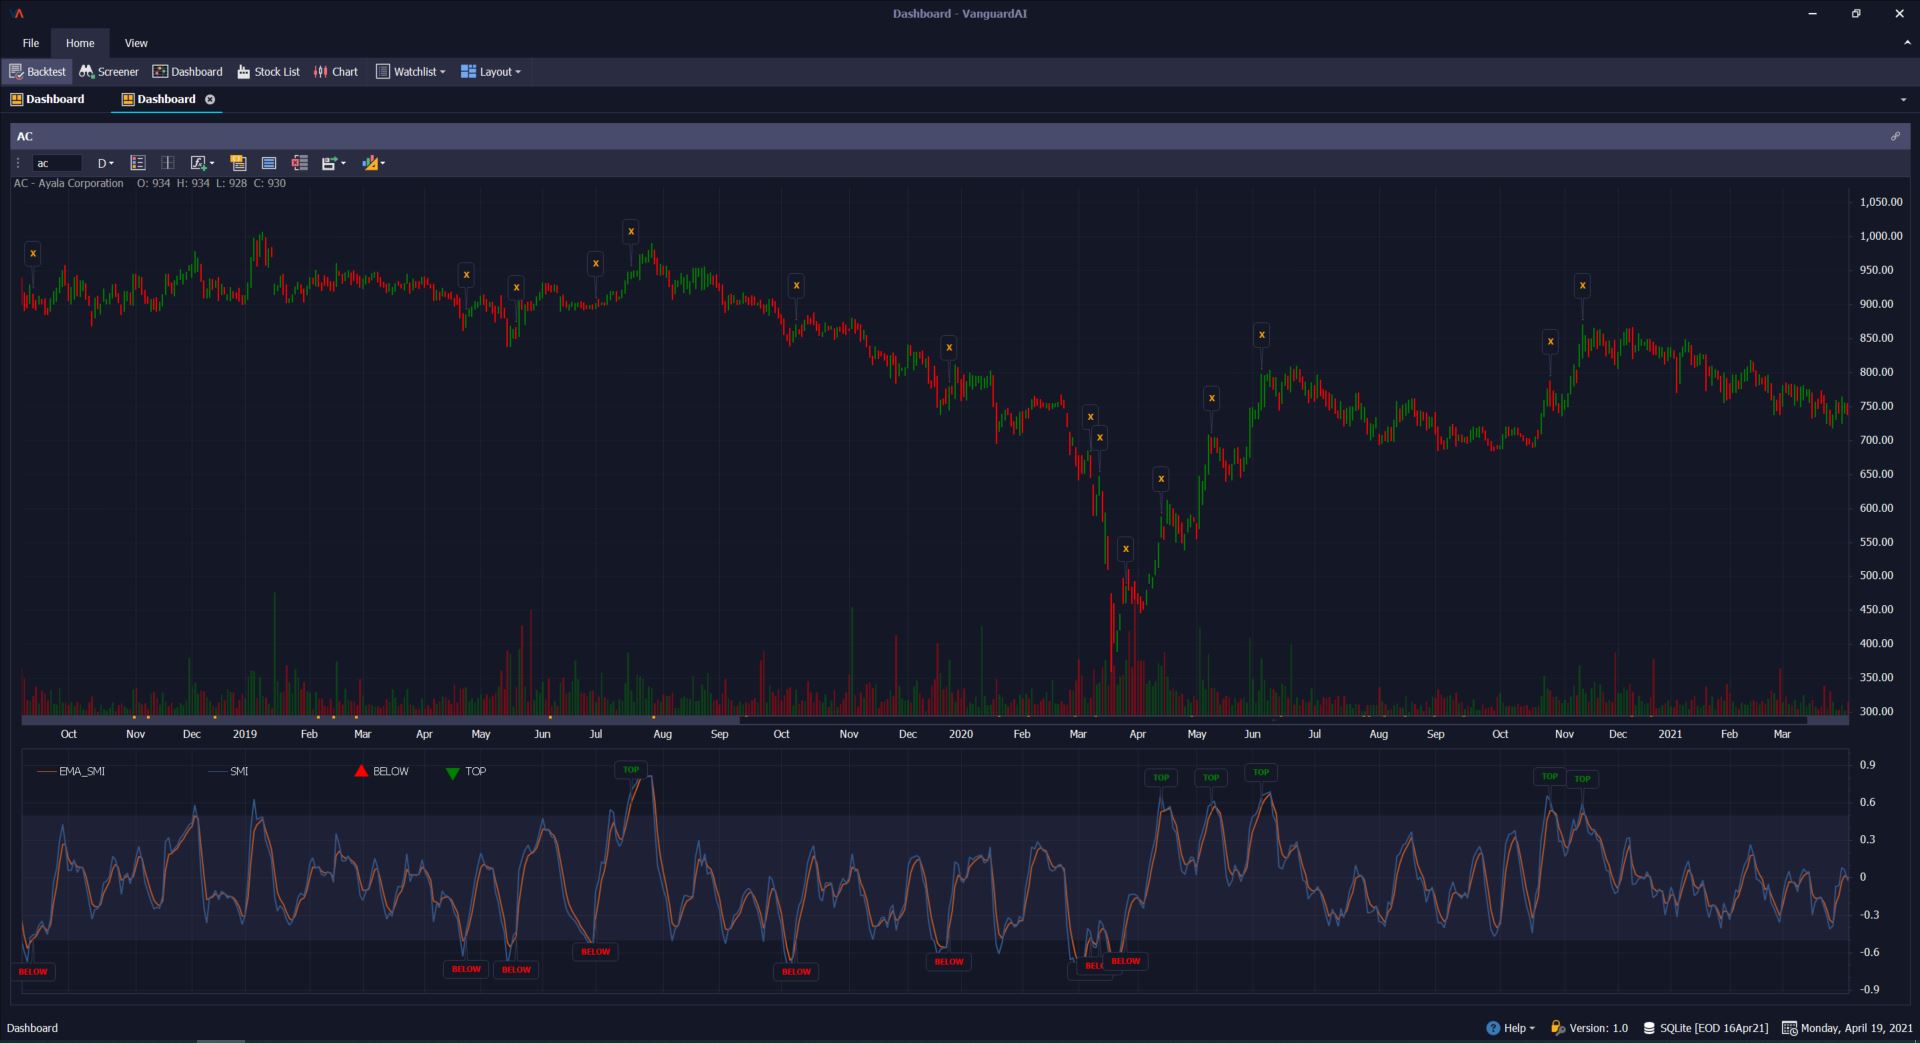Viewport: 1920px width, 1043px height.
Task: Open the D timeframe dropdown
Action: [x=105, y=162]
